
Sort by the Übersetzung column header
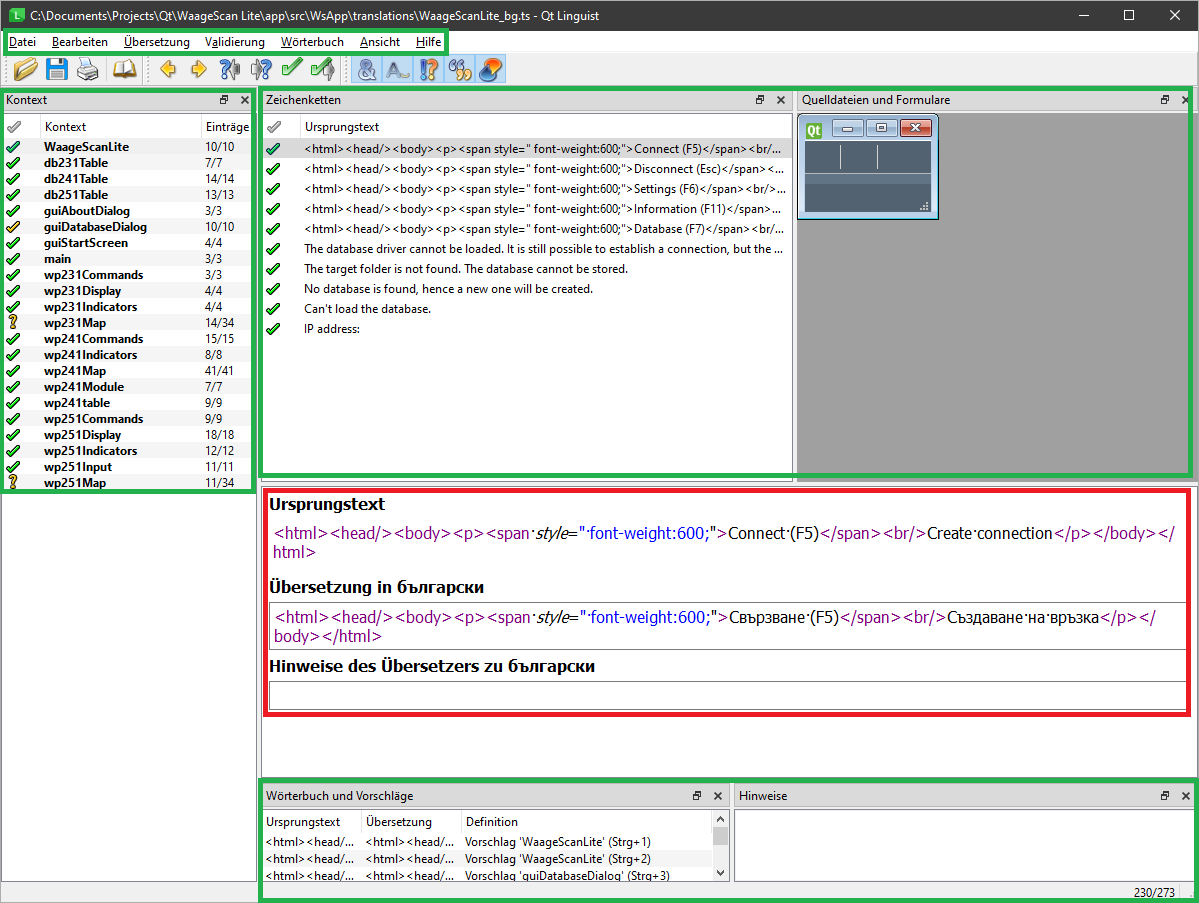(x=411, y=822)
